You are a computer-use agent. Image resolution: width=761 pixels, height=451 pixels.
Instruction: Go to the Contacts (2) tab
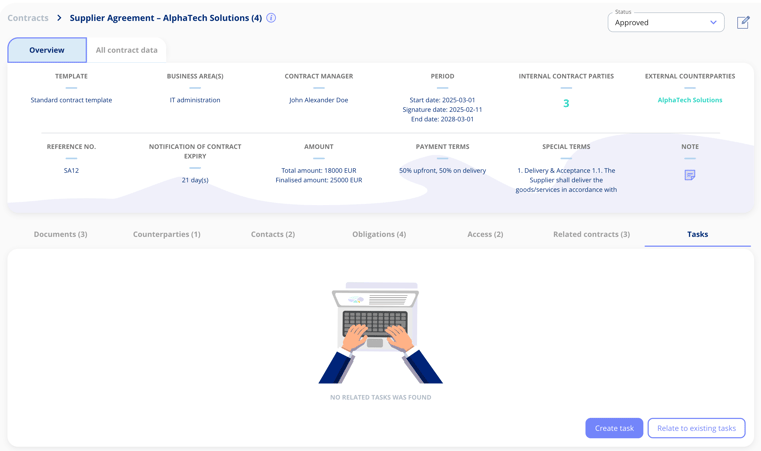[x=273, y=234]
